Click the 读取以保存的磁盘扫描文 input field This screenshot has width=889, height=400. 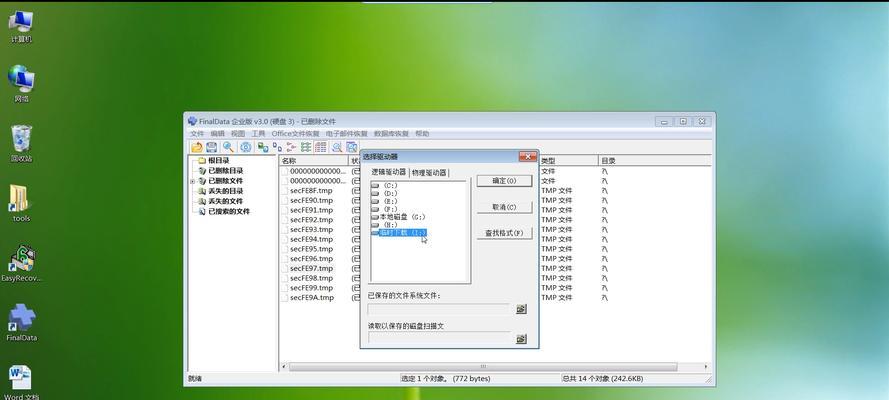point(440,338)
